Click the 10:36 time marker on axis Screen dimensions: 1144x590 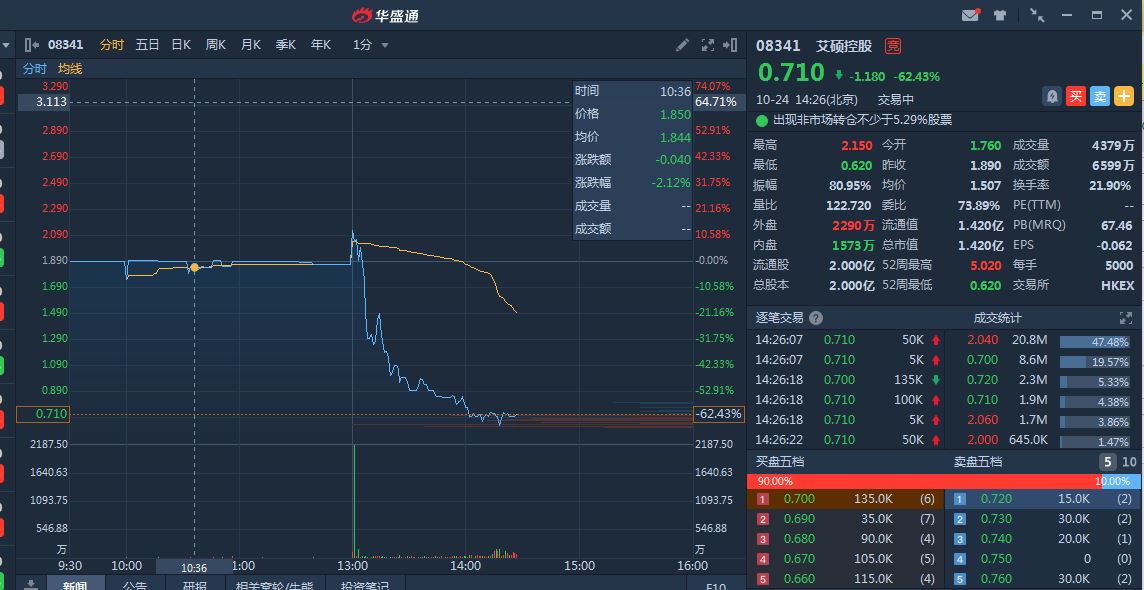pyautogui.click(x=194, y=567)
